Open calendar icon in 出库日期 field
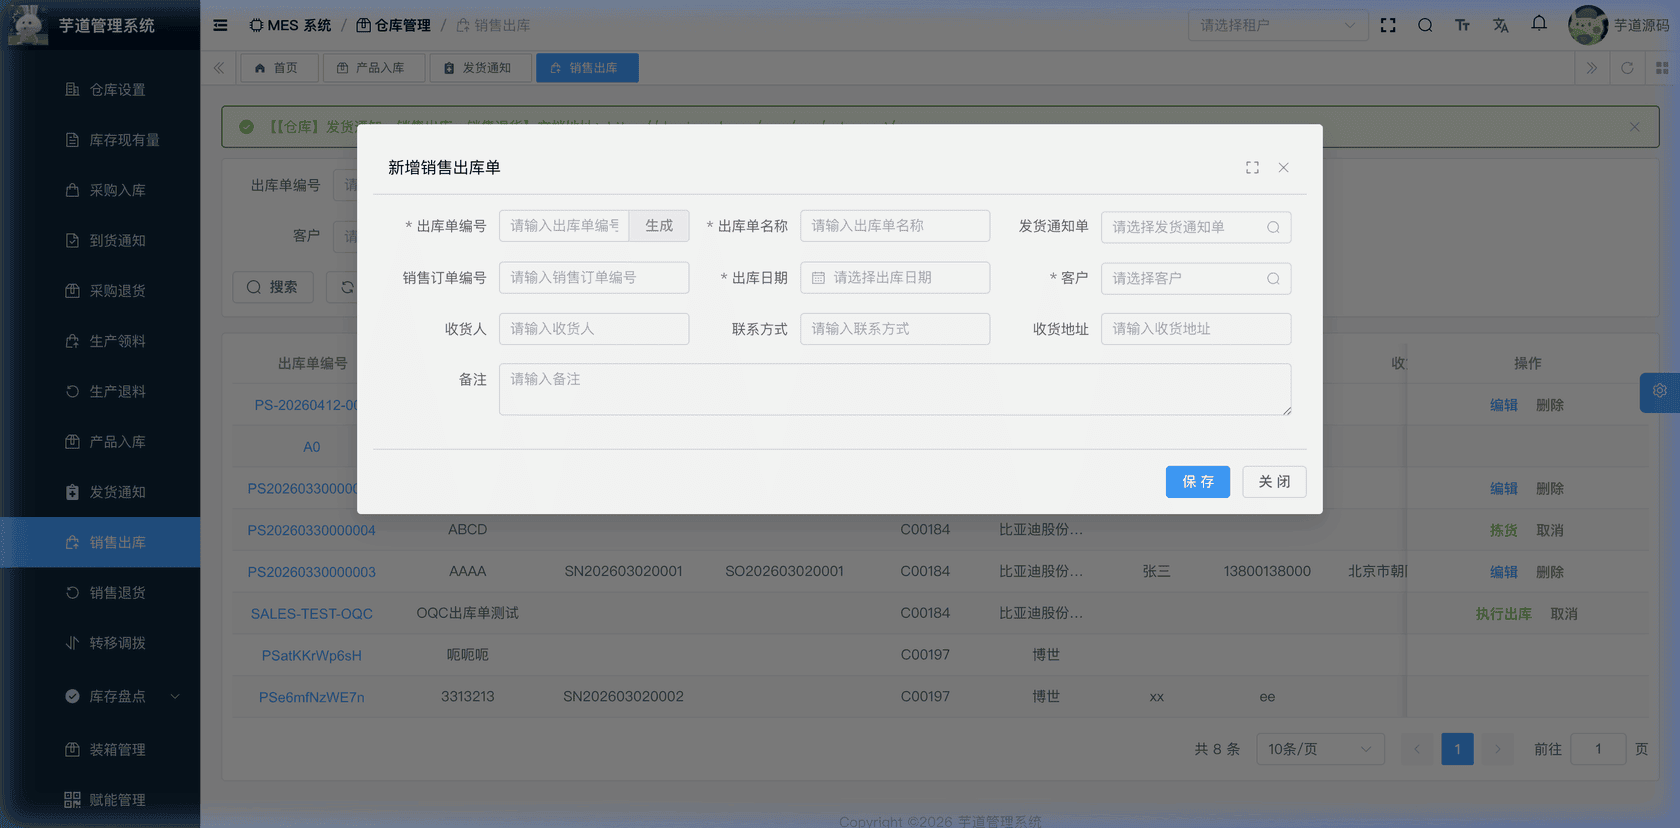 [818, 278]
